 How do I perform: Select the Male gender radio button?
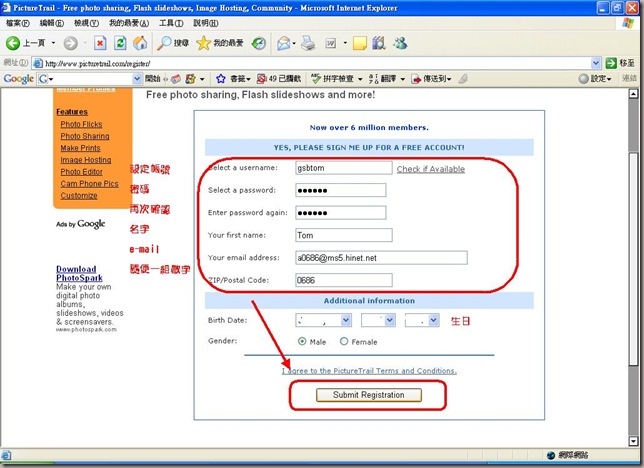(x=302, y=341)
